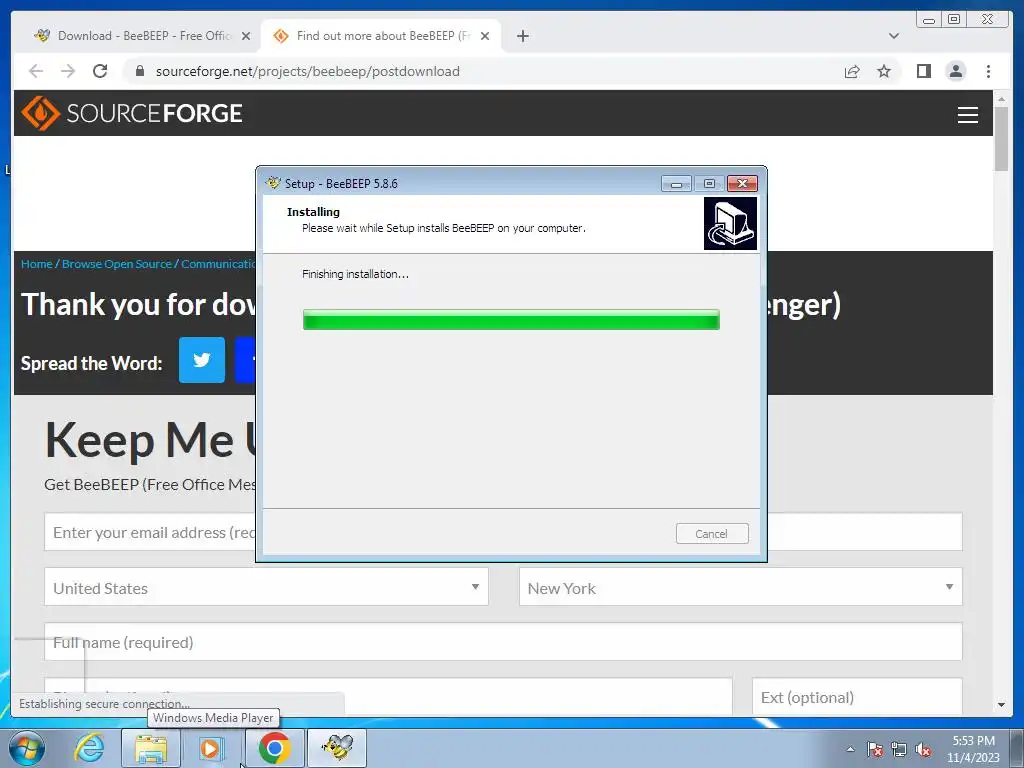Click the Full name (required) field

click(503, 642)
